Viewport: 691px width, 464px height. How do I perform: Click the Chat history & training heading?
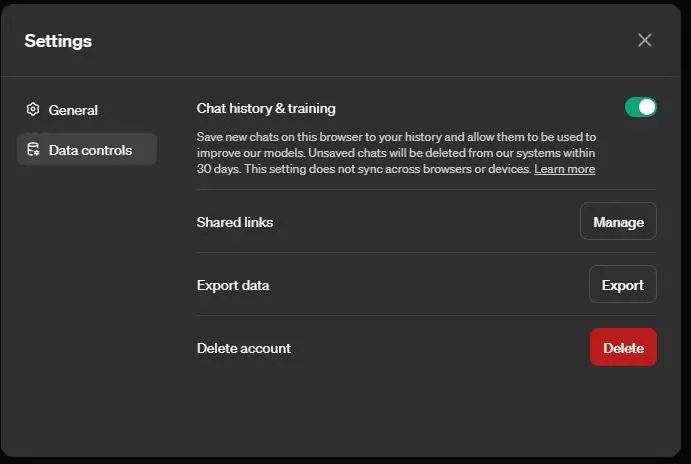click(x=266, y=108)
